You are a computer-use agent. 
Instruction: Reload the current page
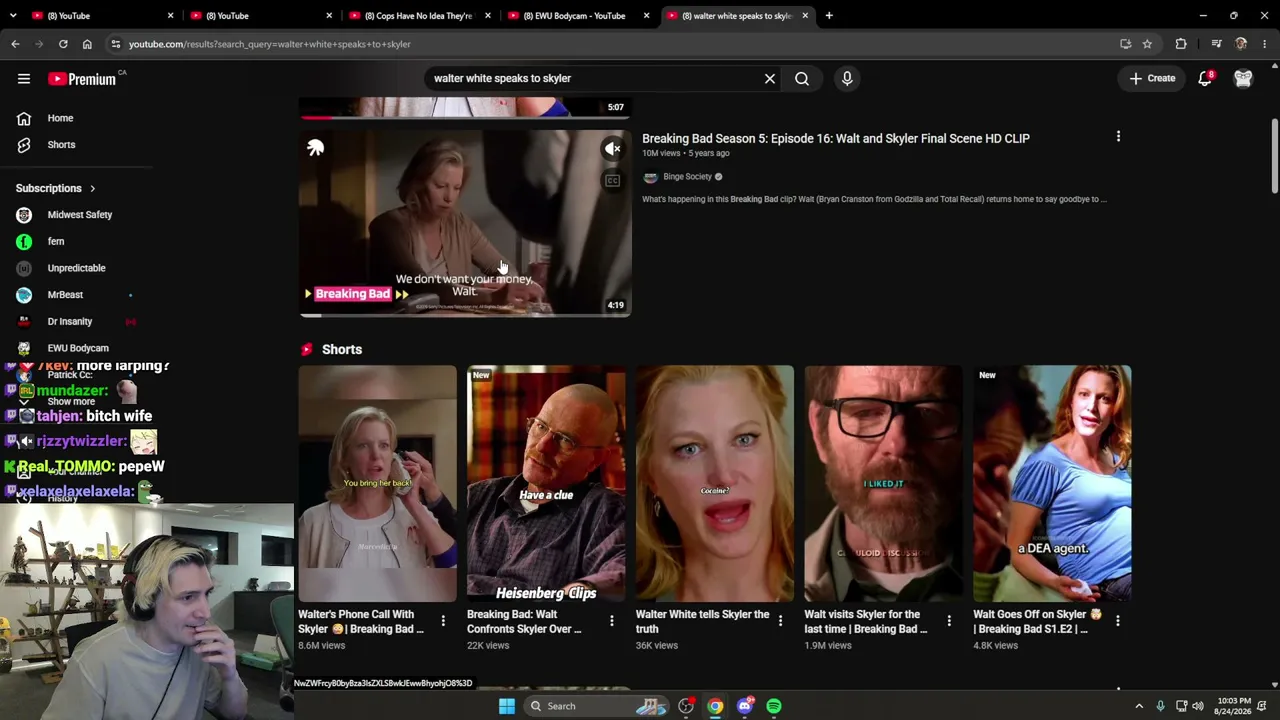click(63, 44)
